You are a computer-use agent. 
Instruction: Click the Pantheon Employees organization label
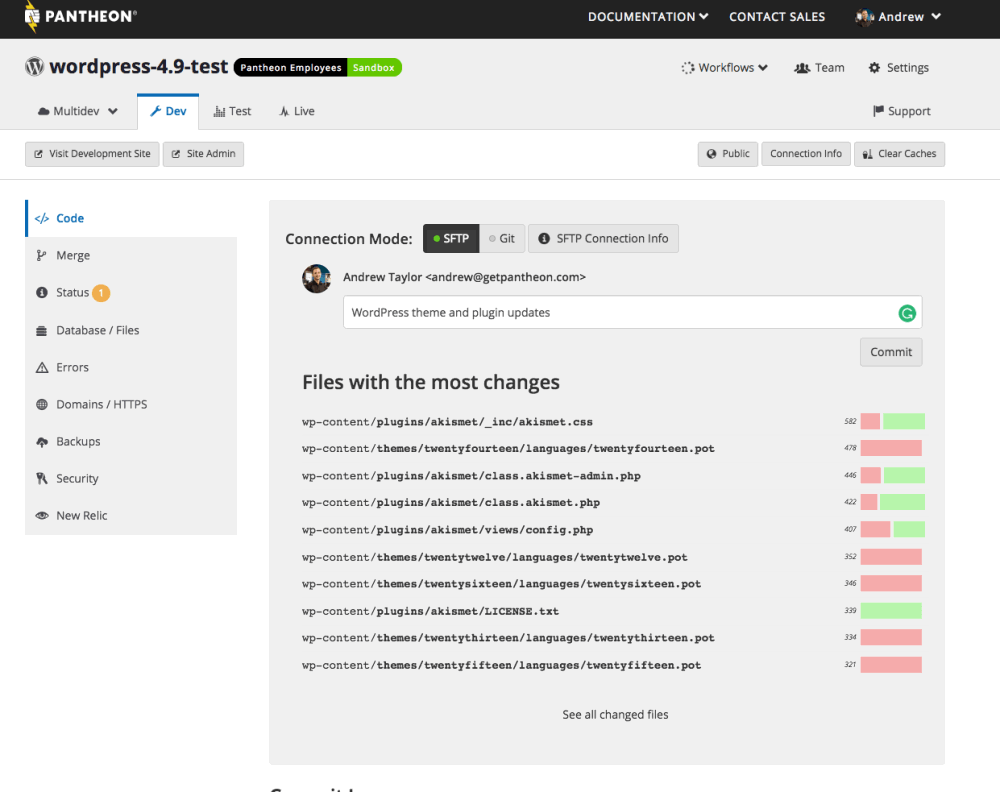[x=291, y=68]
